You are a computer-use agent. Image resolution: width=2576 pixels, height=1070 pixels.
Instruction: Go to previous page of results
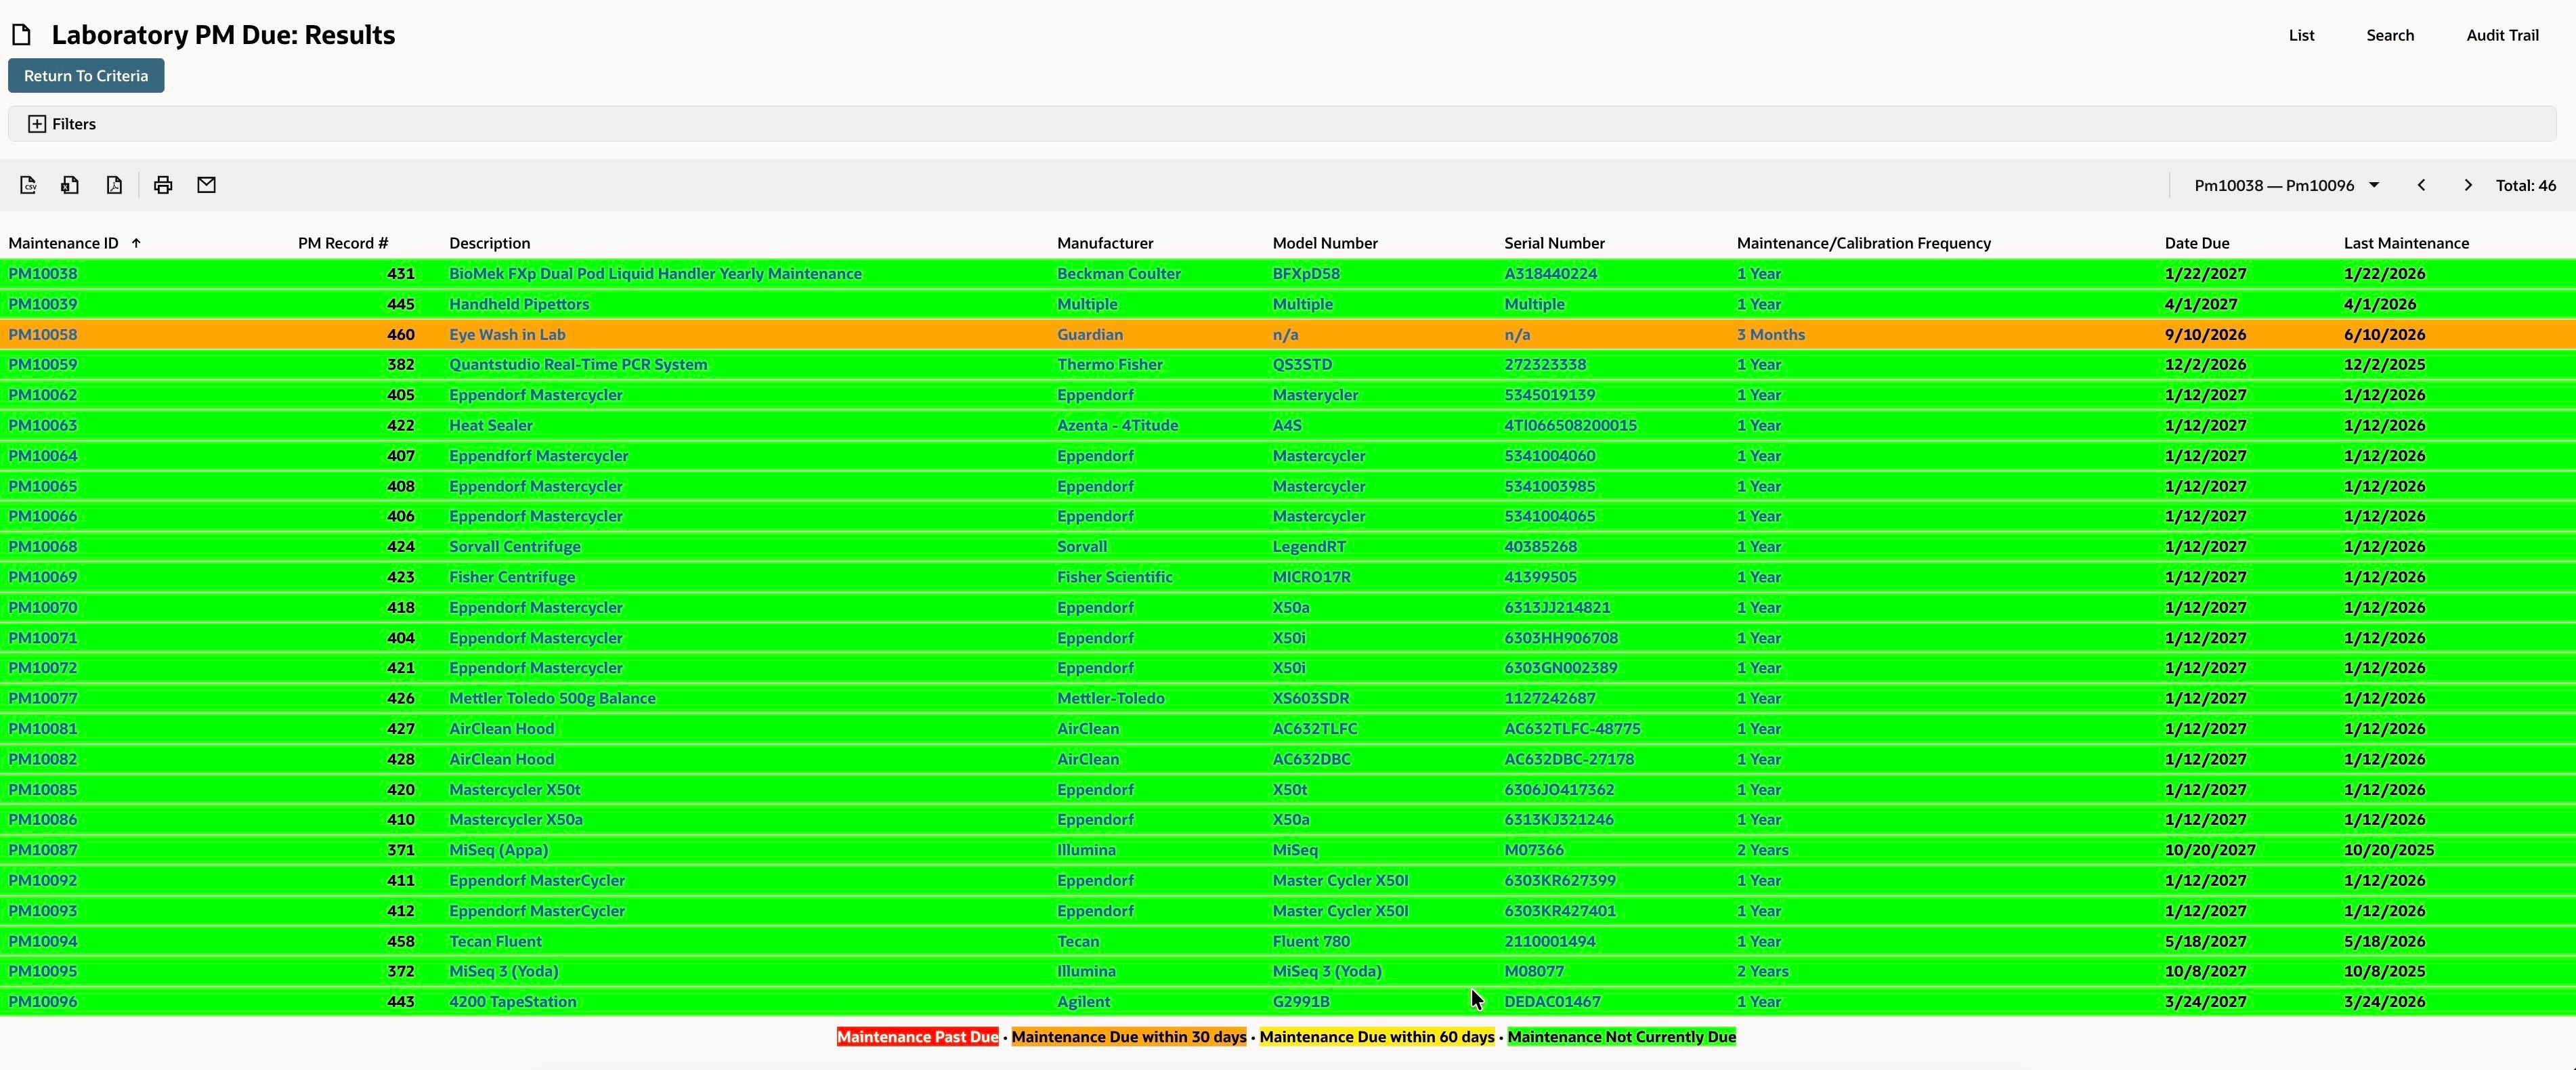click(2421, 185)
